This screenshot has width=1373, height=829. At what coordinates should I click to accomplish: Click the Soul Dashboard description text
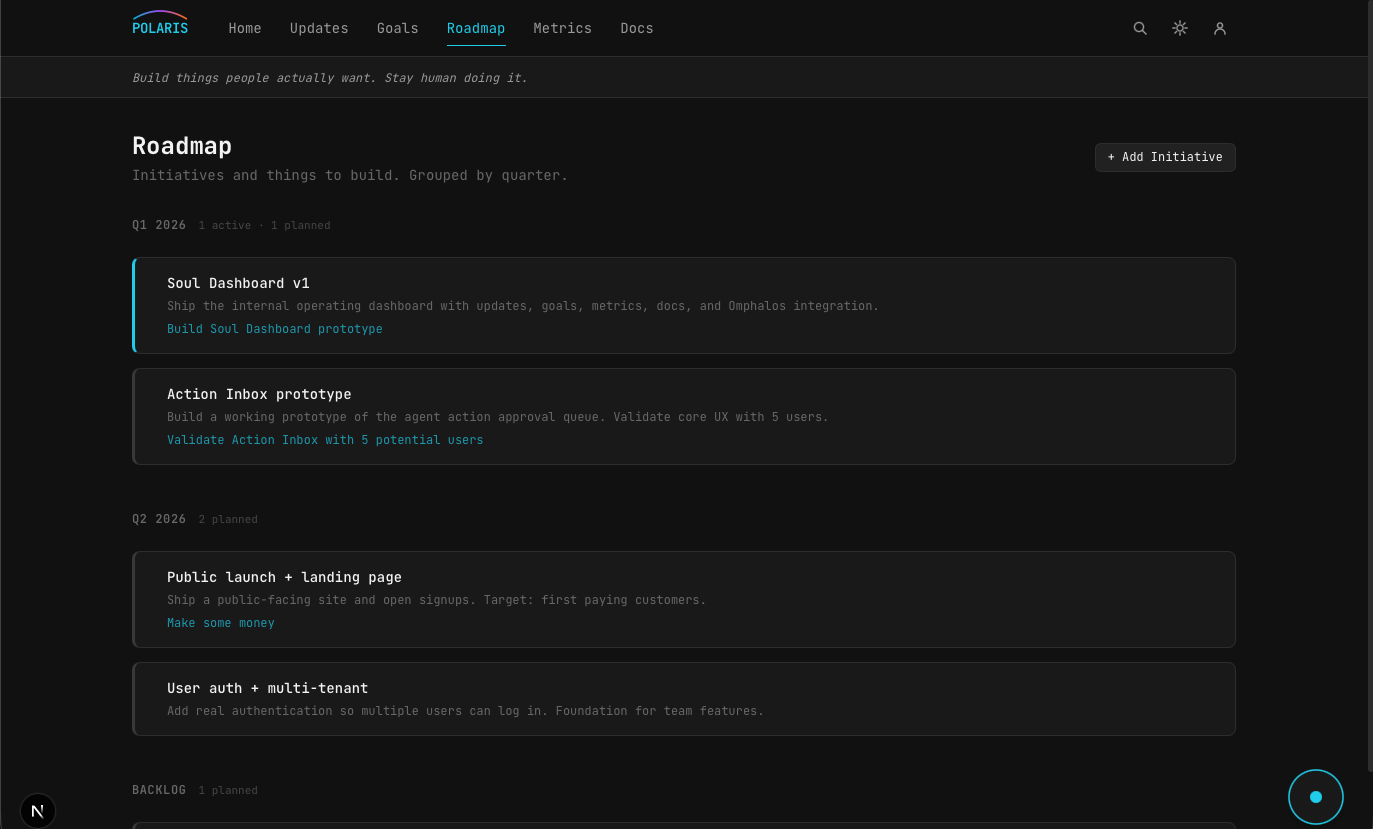coord(523,306)
